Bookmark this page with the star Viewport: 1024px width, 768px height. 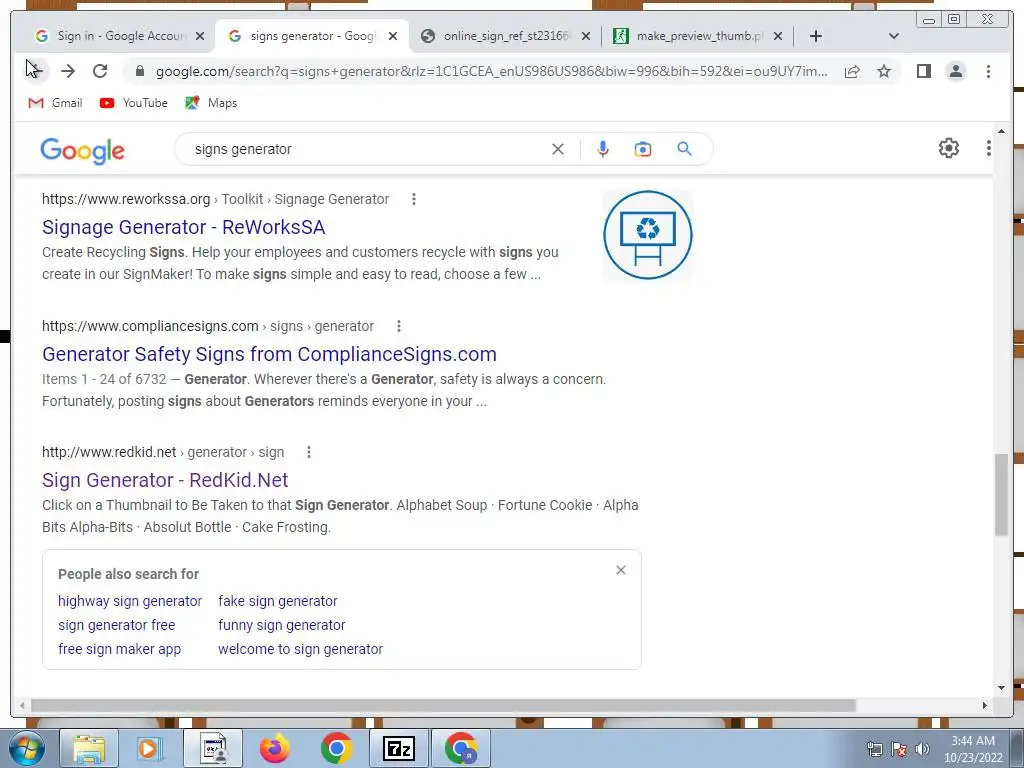point(884,71)
